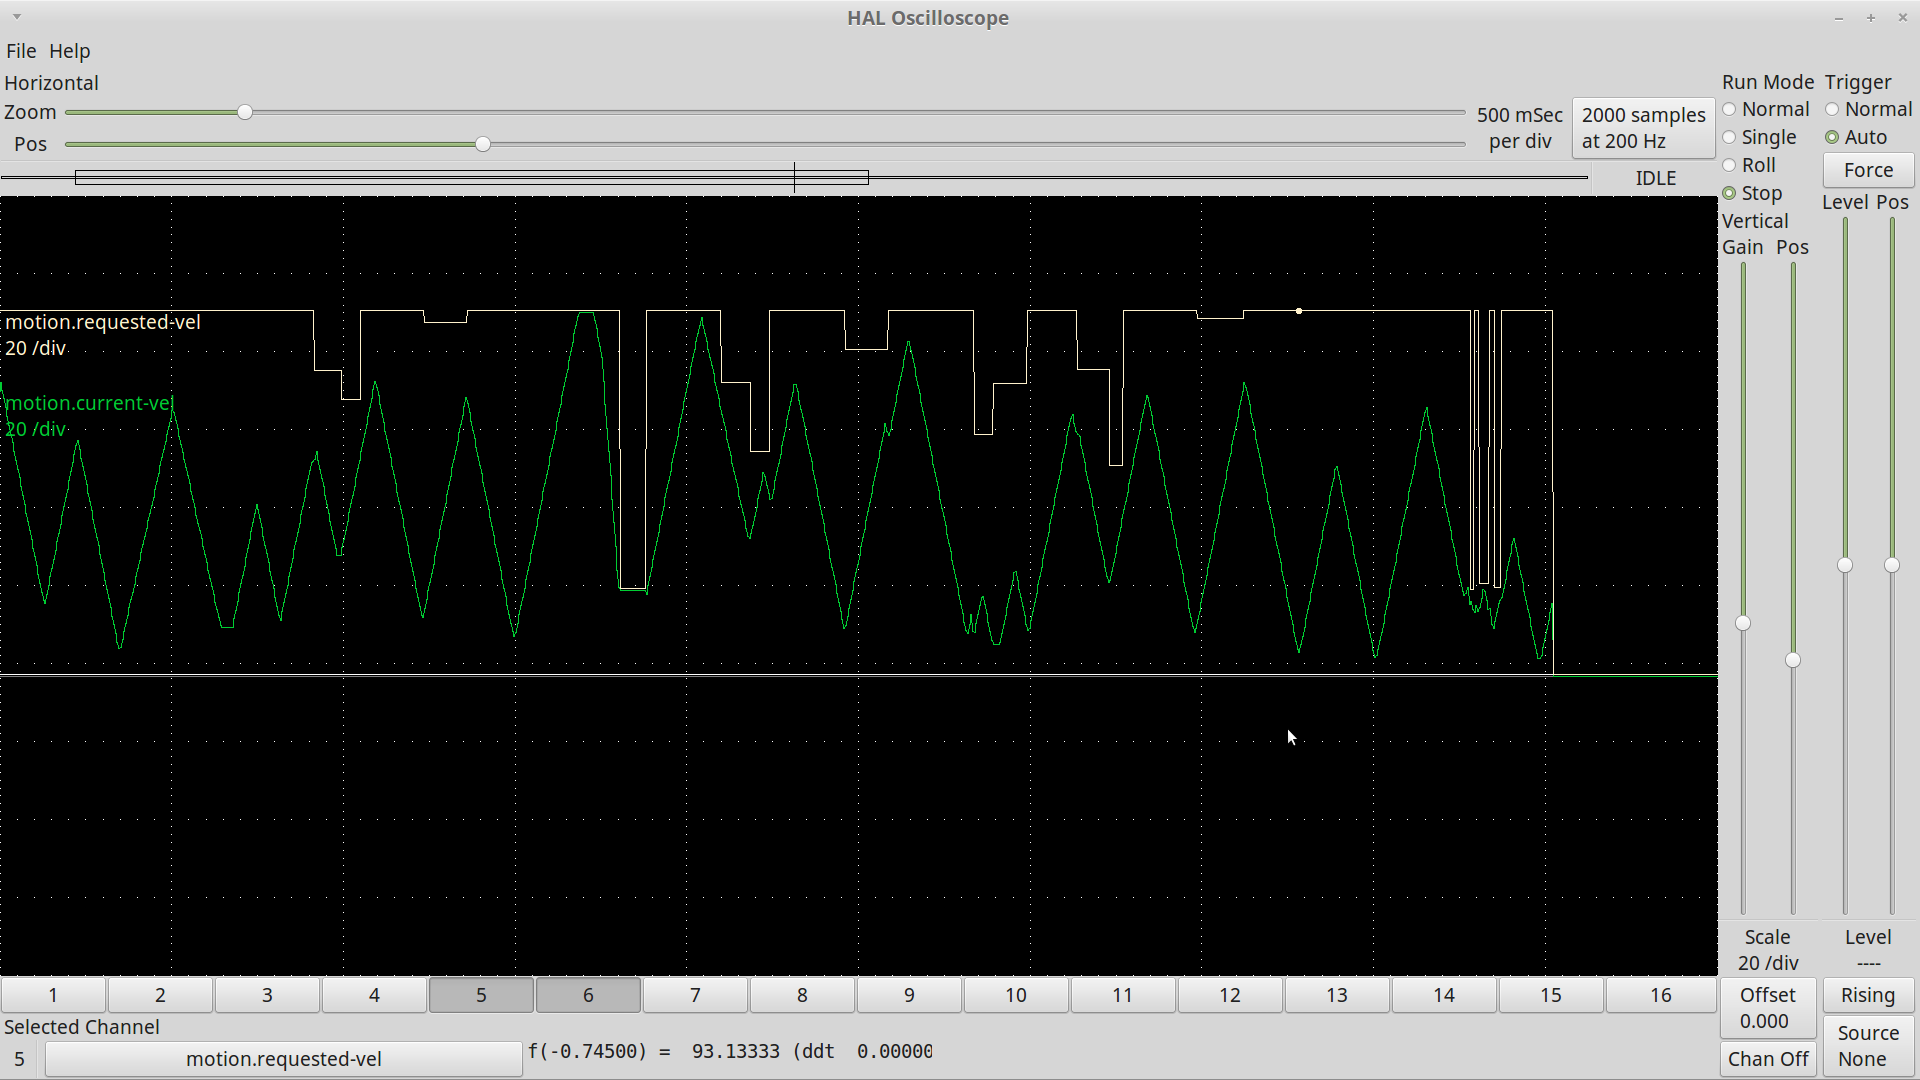Select Normal run mode radio button
The width and height of the screenshot is (1920, 1080).
click(x=1730, y=109)
